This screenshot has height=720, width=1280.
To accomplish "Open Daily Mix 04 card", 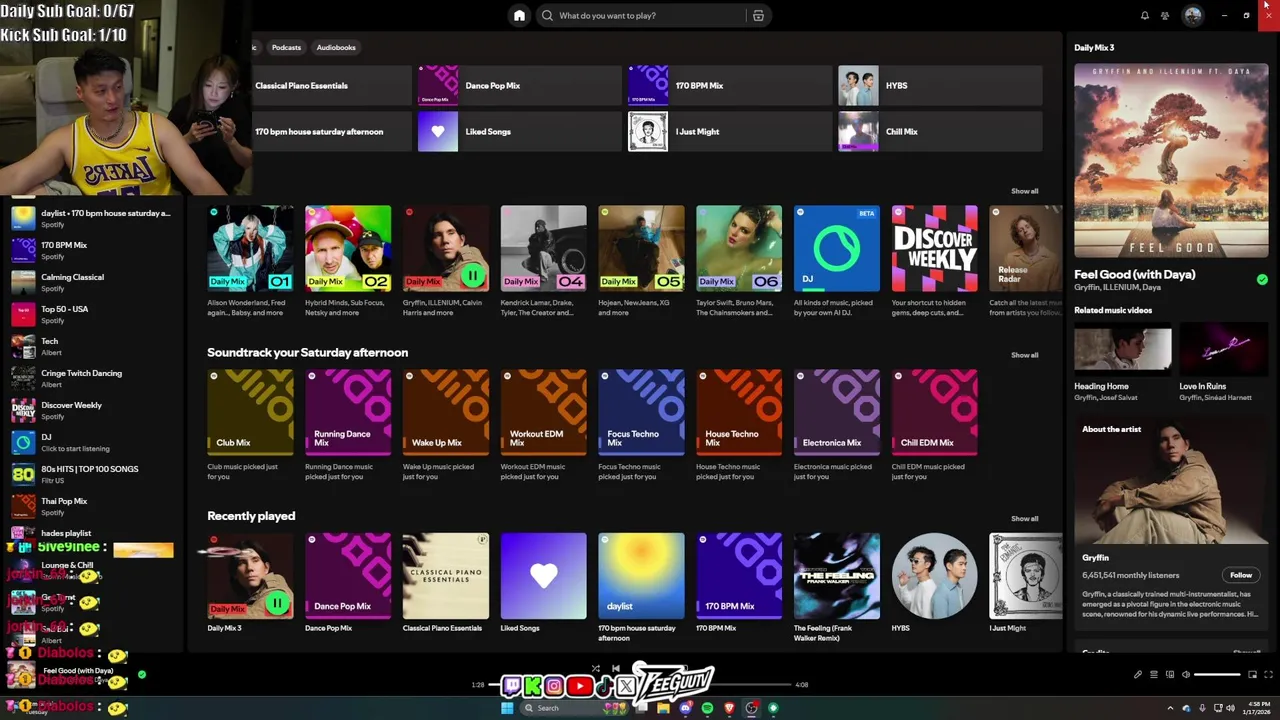I will pos(543,261).
